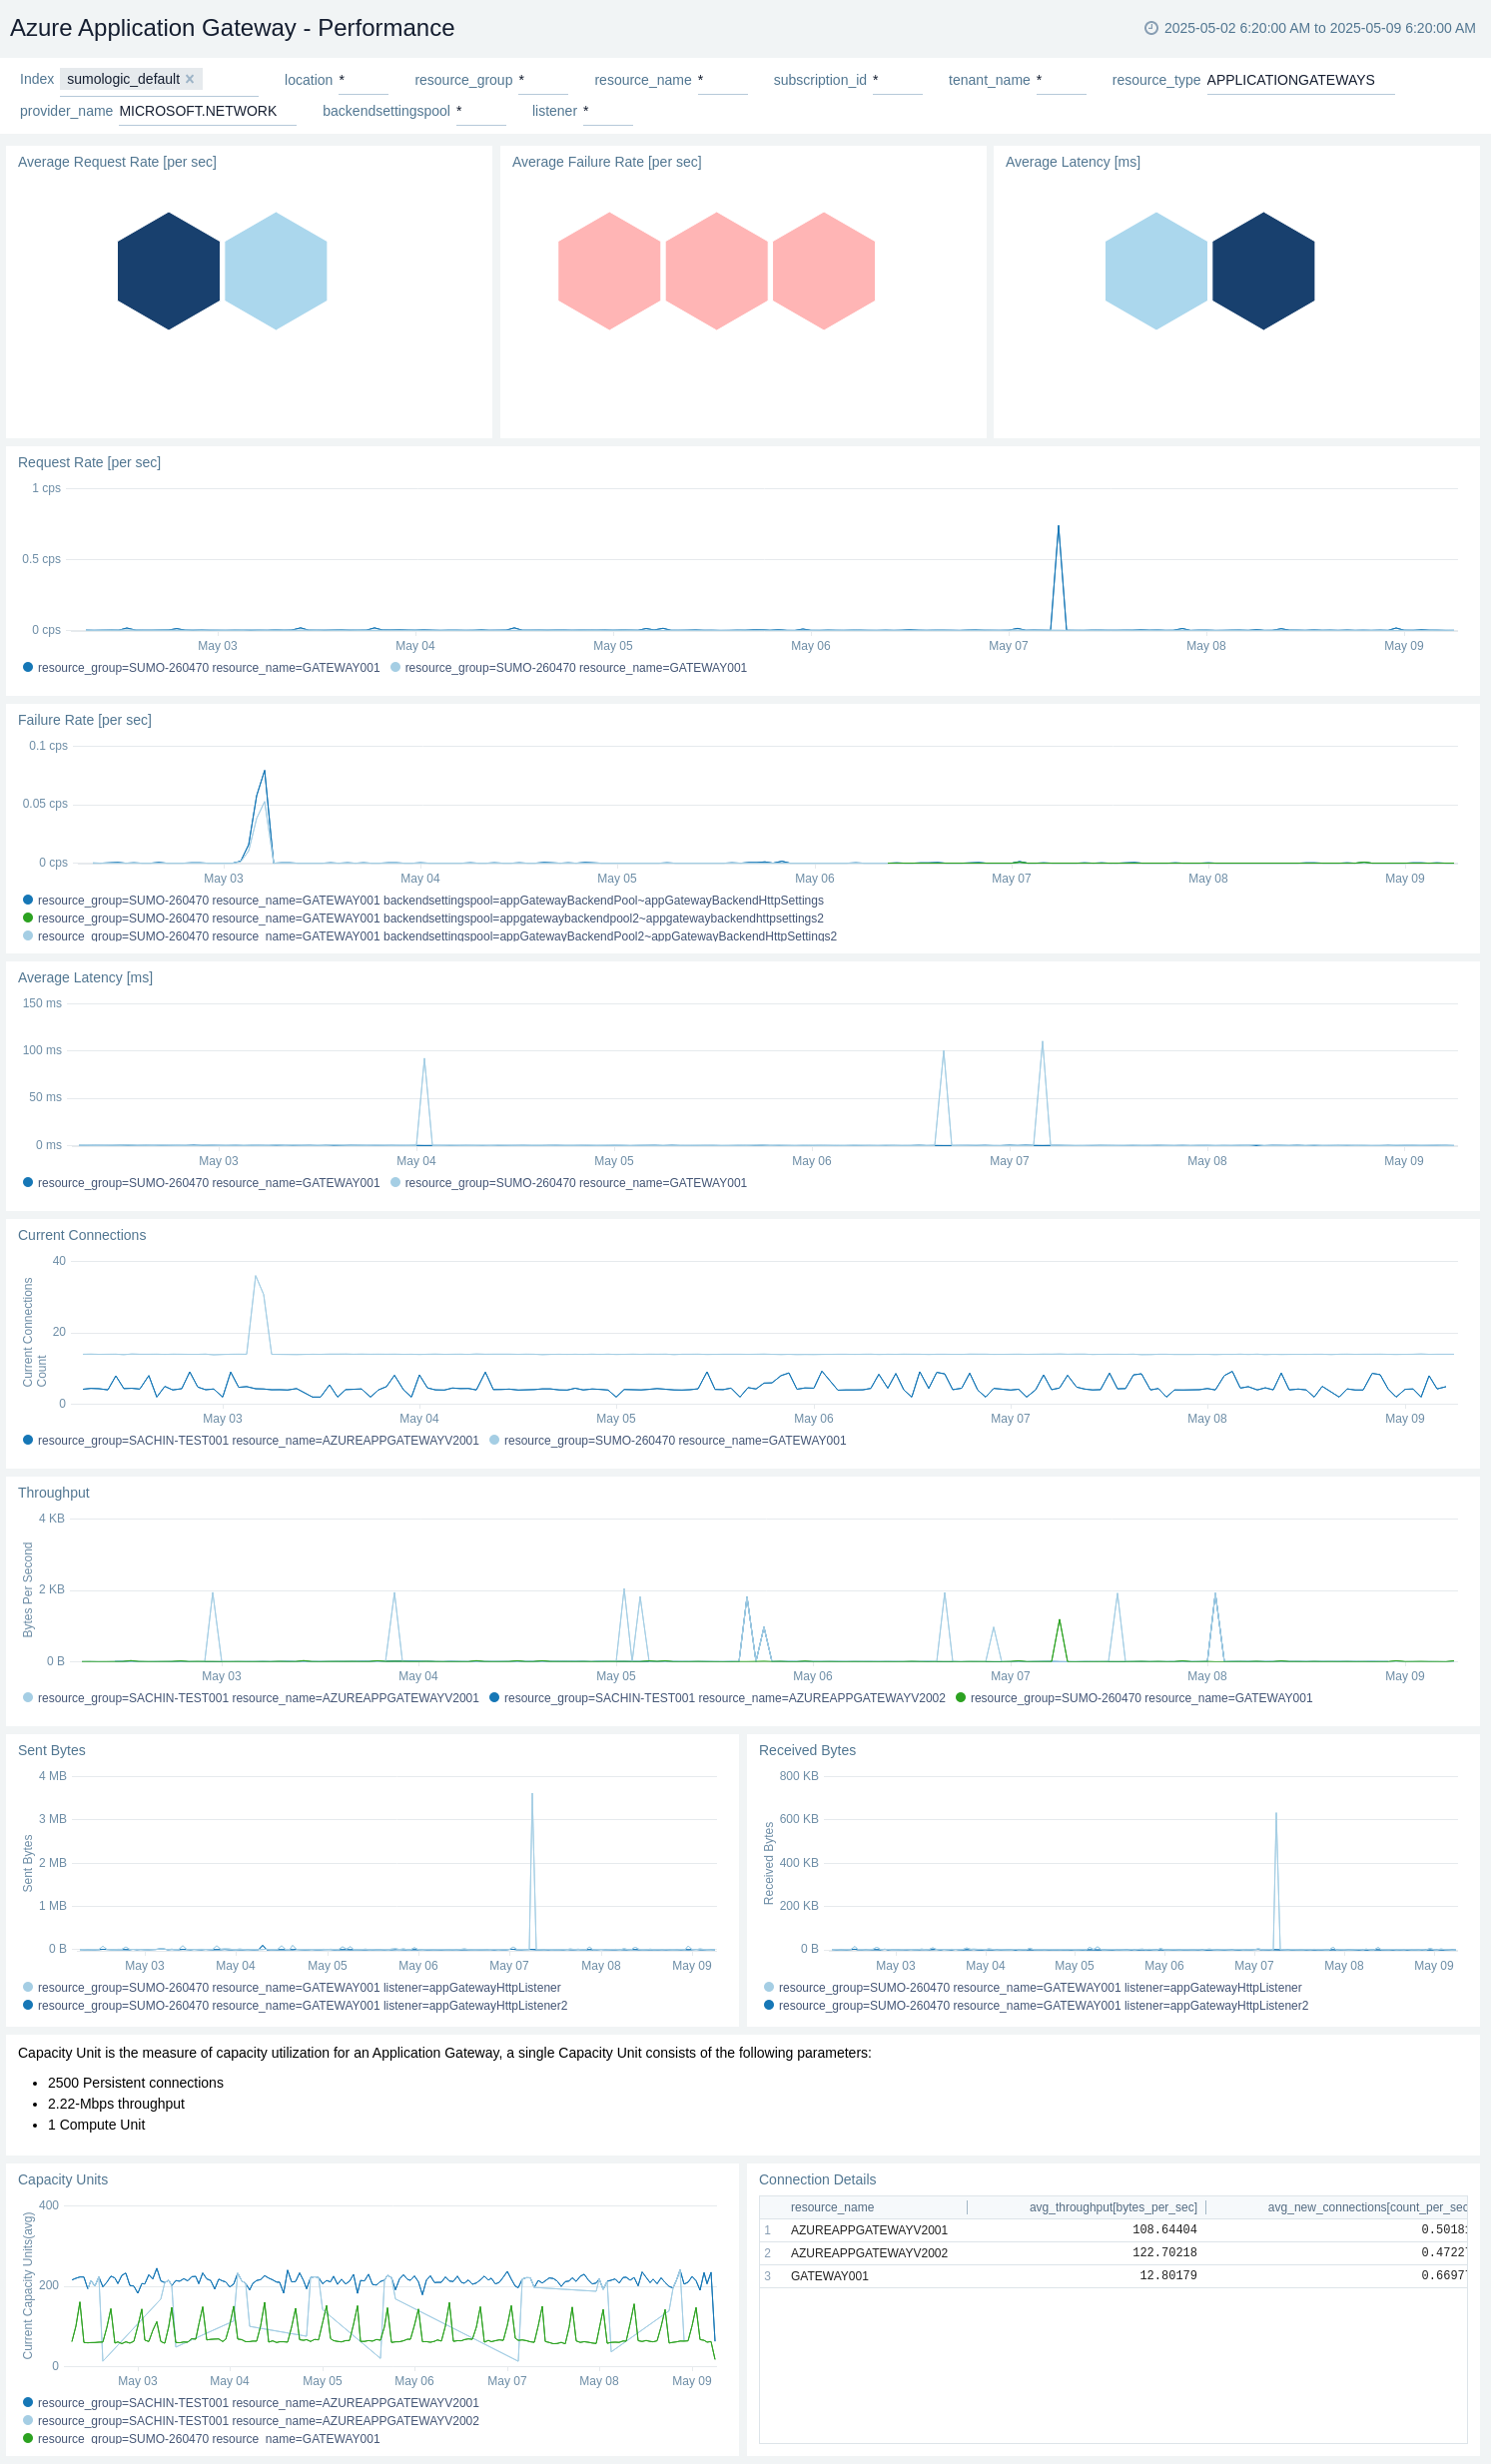Select first pink hexagon in Average Failure Rate
This screenshot has width=1491, height=2464.
[609, 271]
